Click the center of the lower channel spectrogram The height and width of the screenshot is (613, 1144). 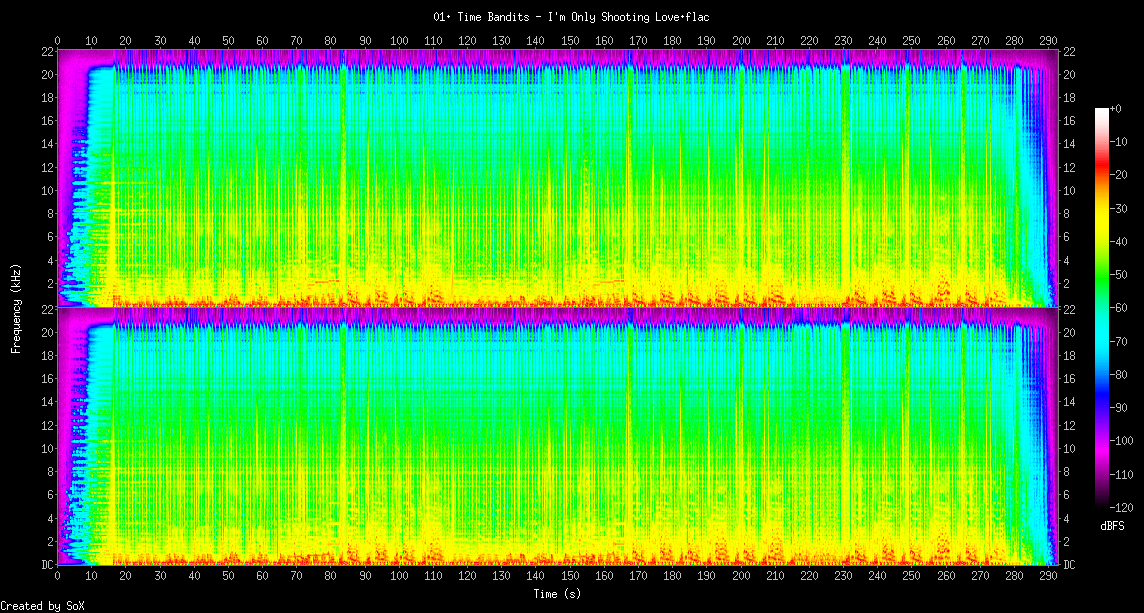click(557, 436)
